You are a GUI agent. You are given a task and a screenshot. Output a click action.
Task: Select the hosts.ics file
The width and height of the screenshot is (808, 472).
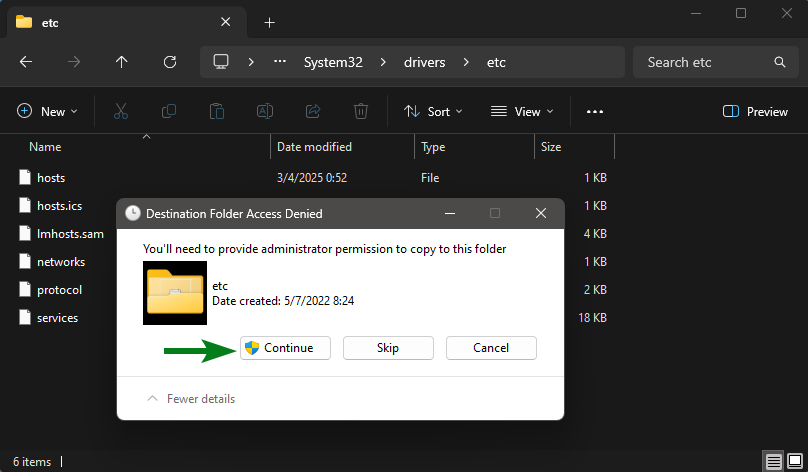(59, 206)
